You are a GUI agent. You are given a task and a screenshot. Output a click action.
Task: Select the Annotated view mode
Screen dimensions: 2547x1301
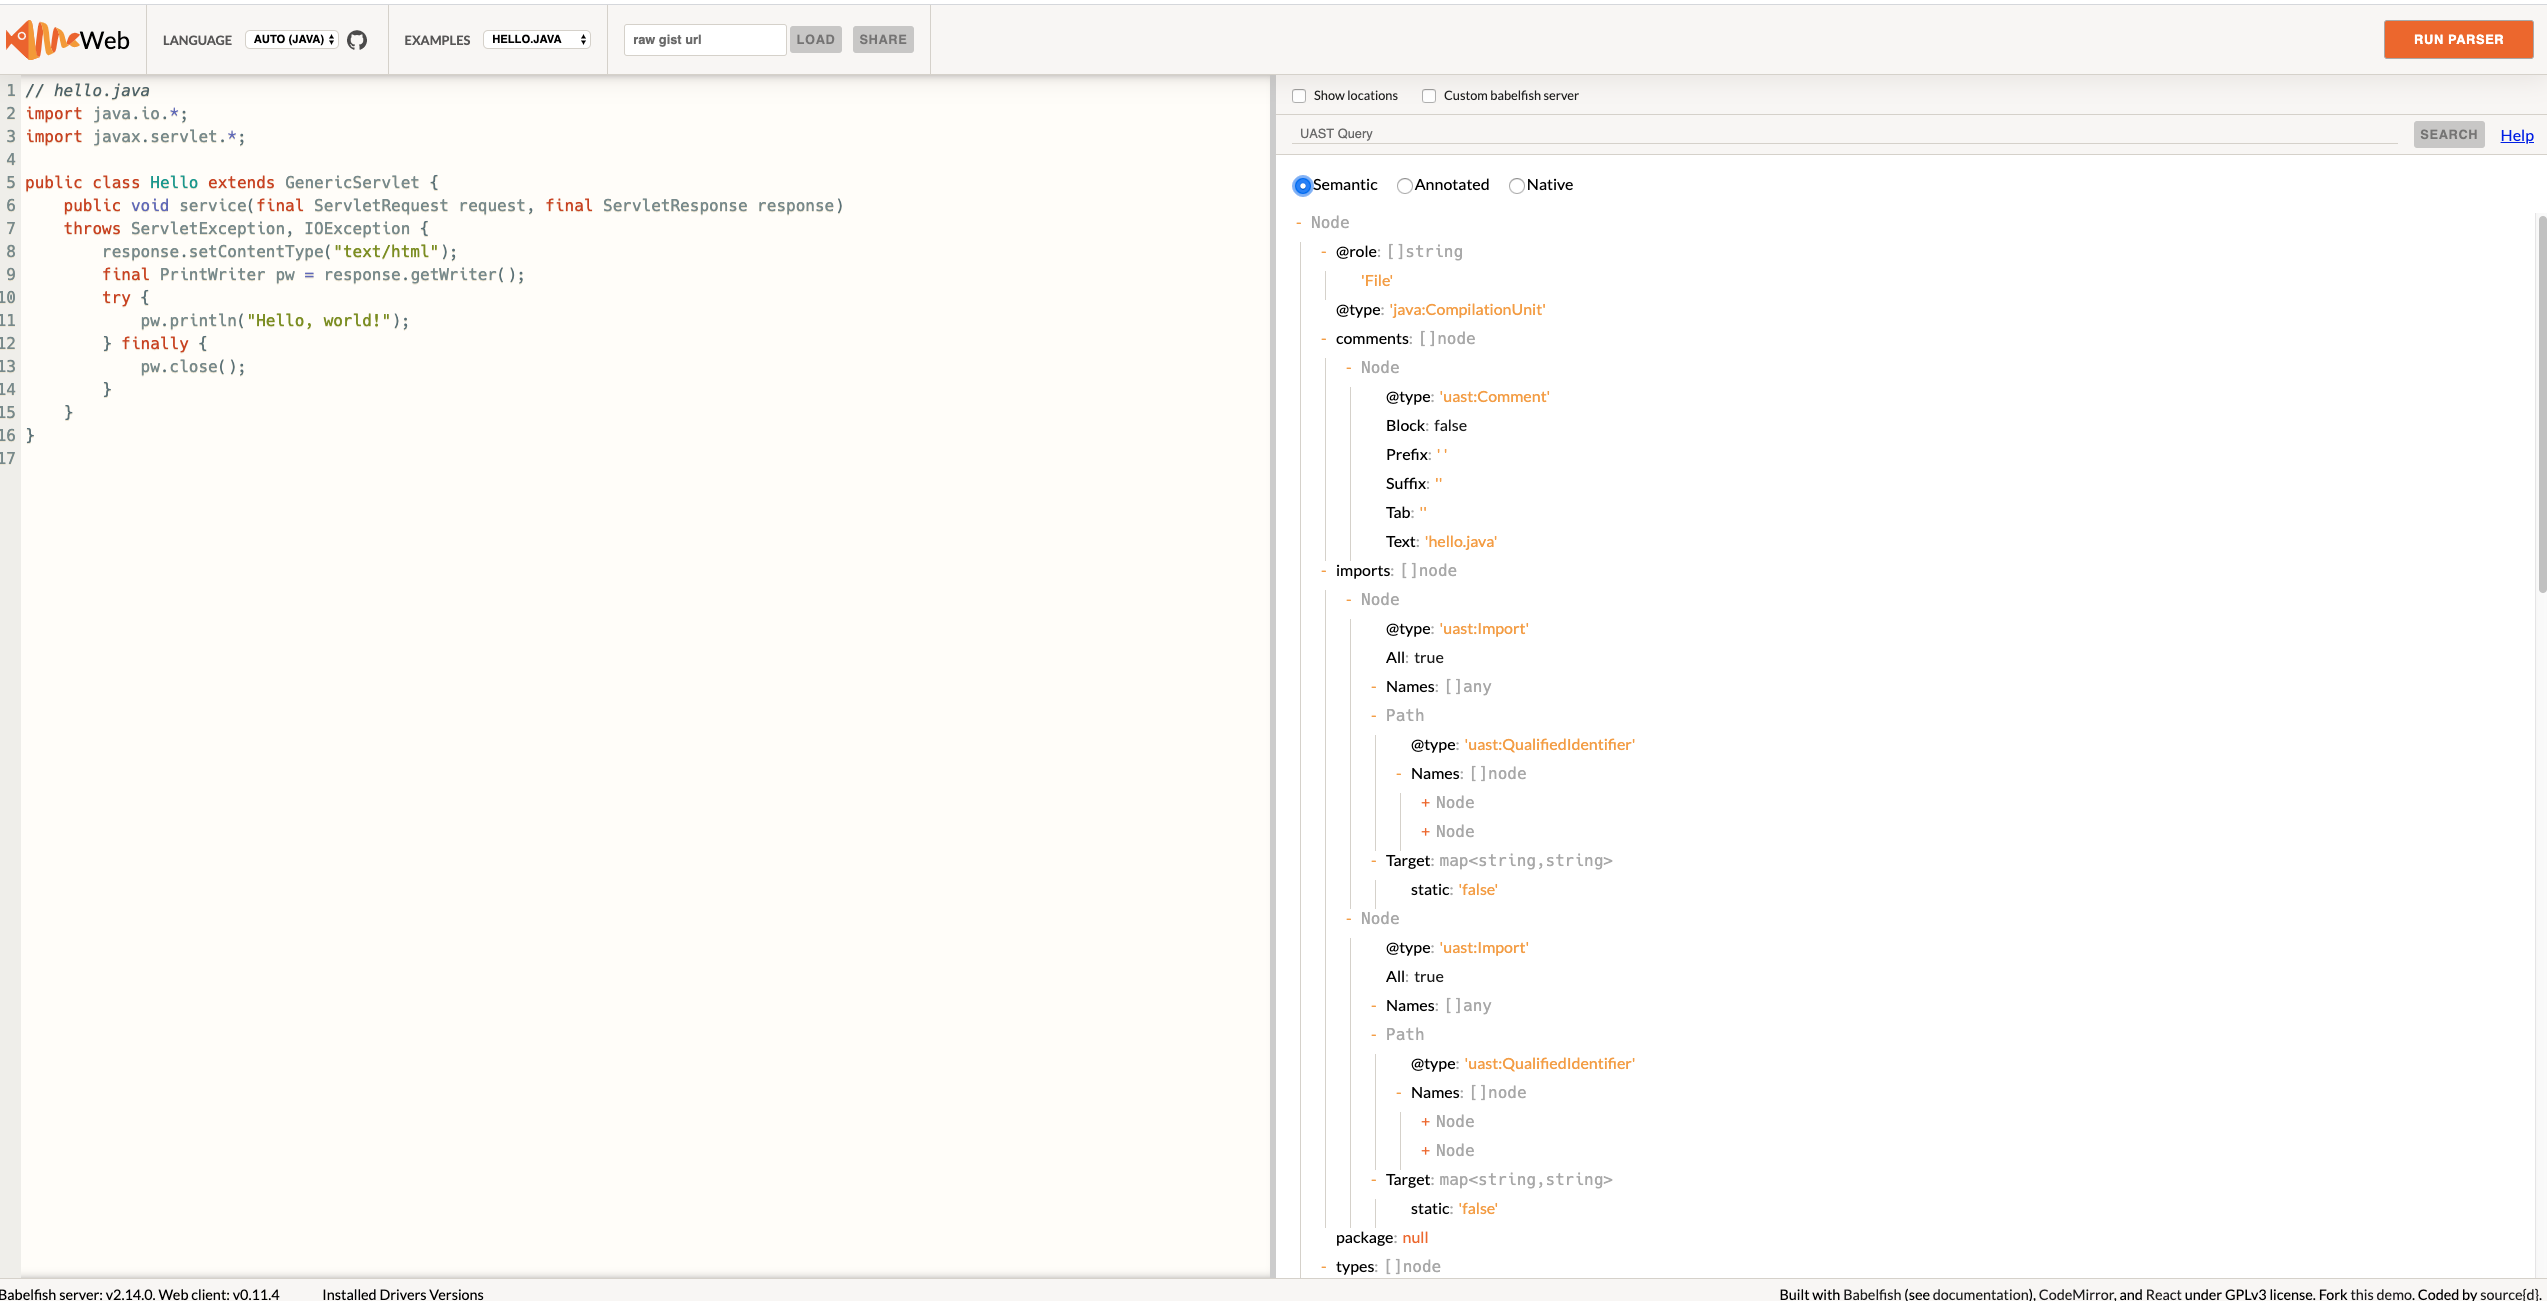(1404, 186)
